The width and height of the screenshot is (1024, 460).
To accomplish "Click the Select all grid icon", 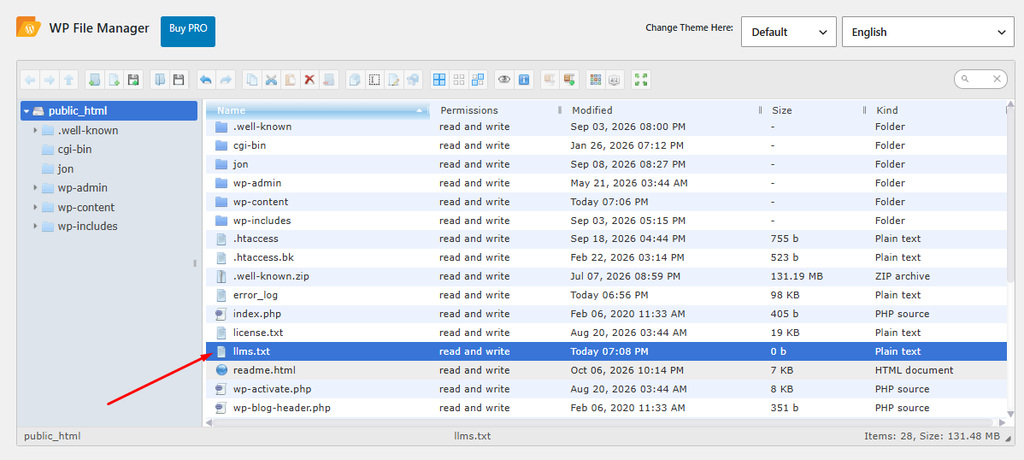I will [x=440, y=80].
